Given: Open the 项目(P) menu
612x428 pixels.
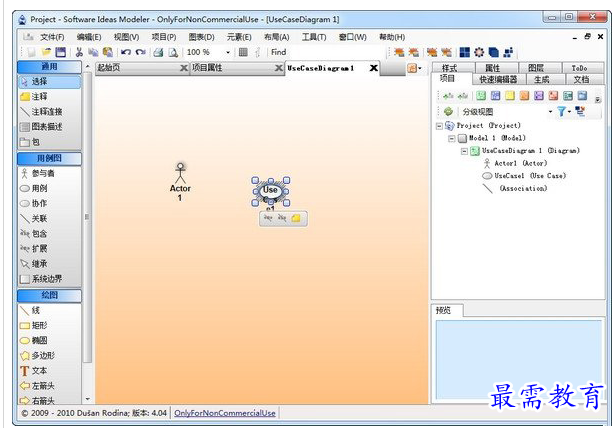Looking at the screenshot, I should 164,37.
